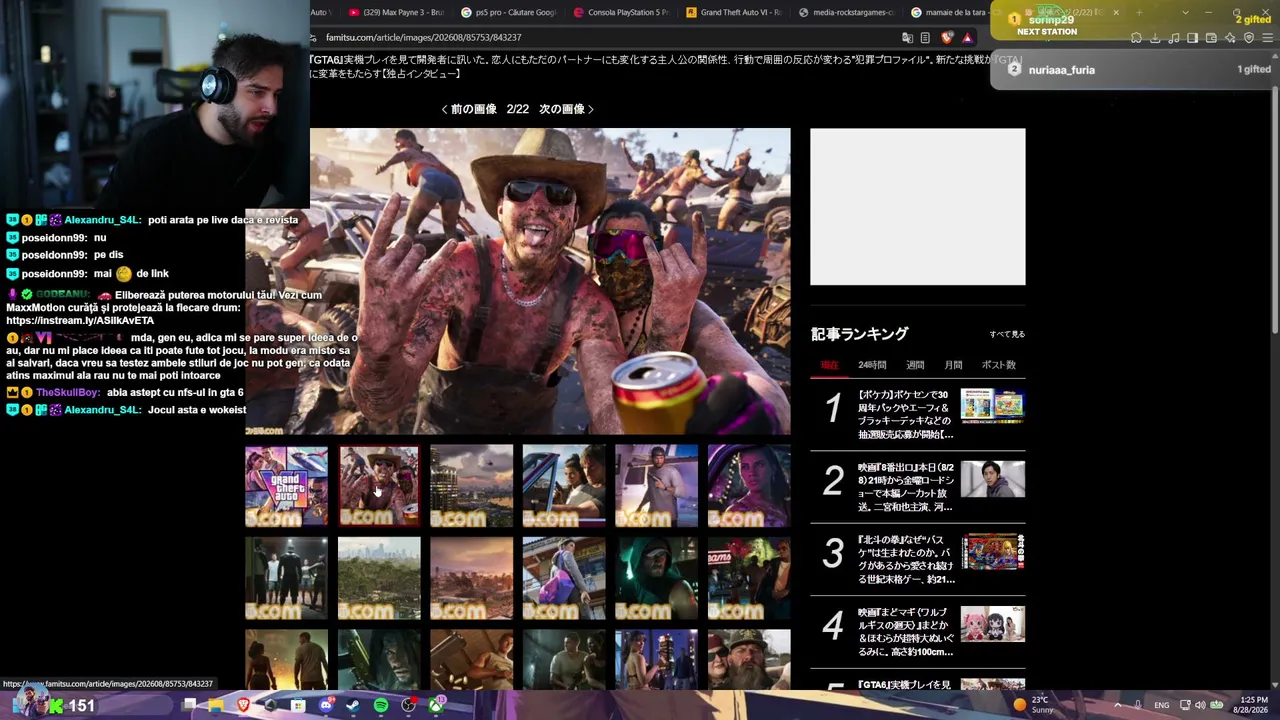
Task: Open the tab search dropdown arrow
Action: coord(1185,12)
